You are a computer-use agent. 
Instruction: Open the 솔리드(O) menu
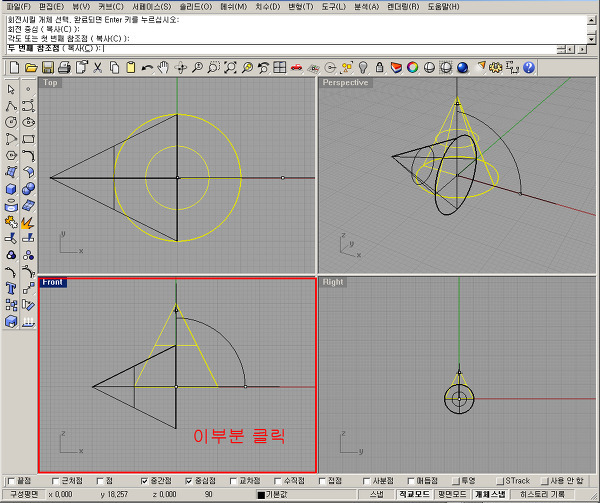point(196,7)
